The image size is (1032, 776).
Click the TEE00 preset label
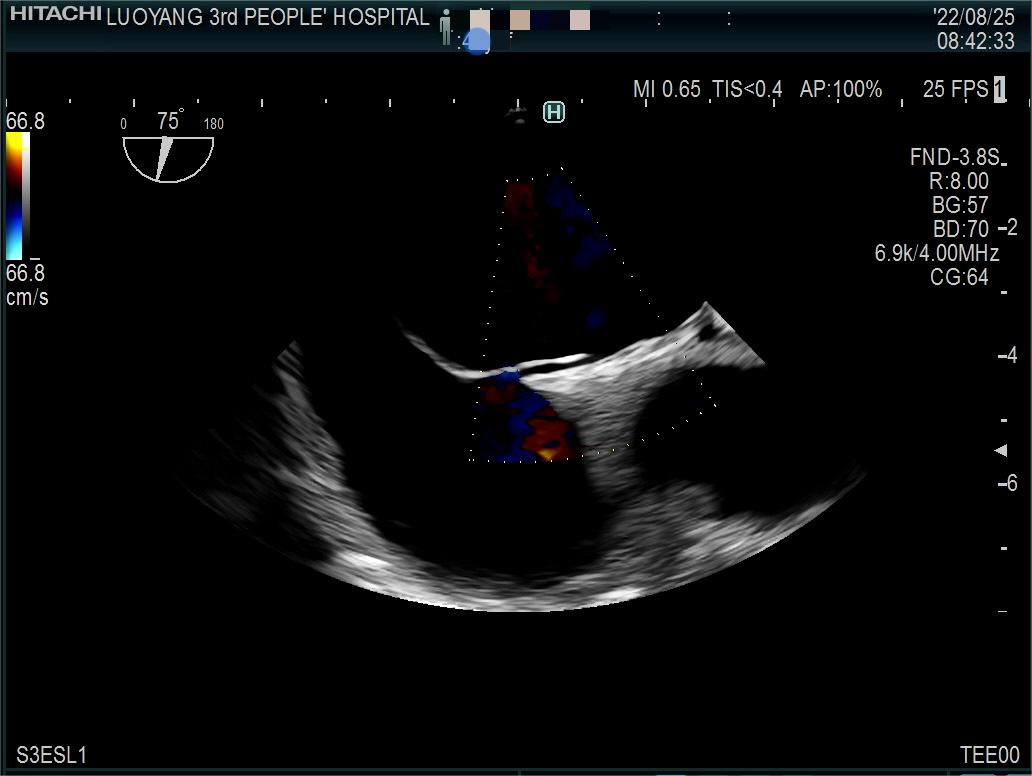pos(989,755)
